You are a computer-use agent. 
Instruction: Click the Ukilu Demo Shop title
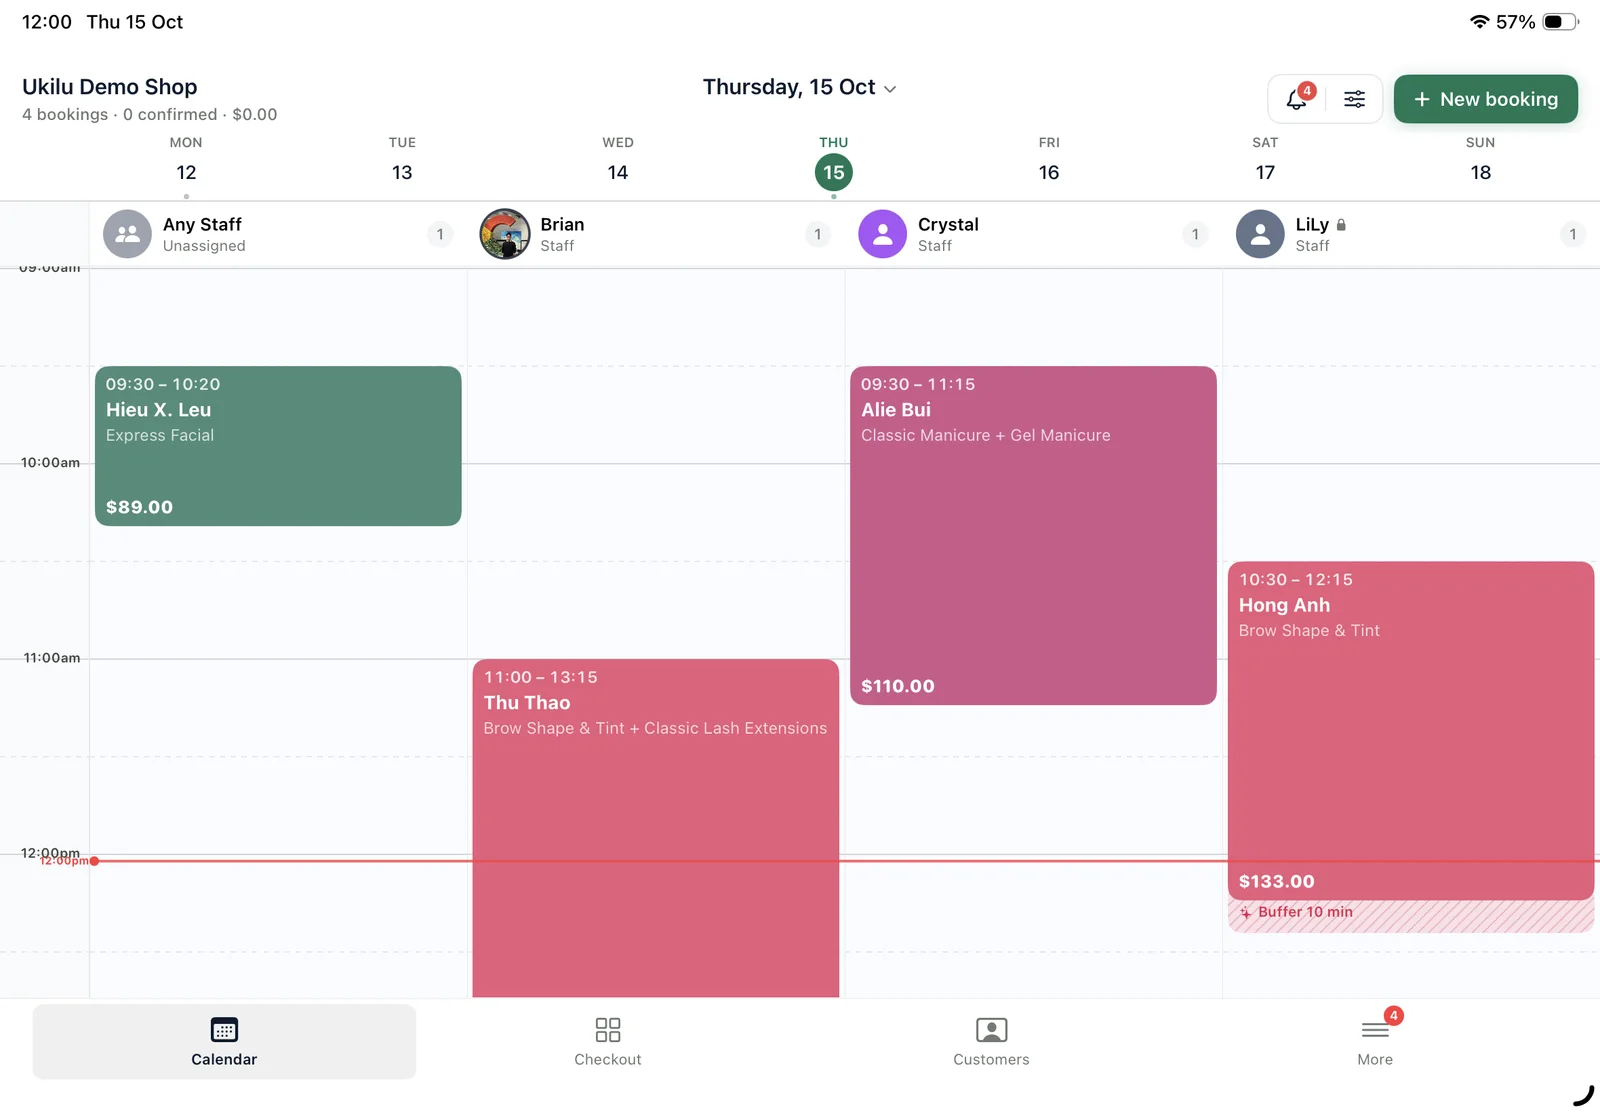coord(110,87)
